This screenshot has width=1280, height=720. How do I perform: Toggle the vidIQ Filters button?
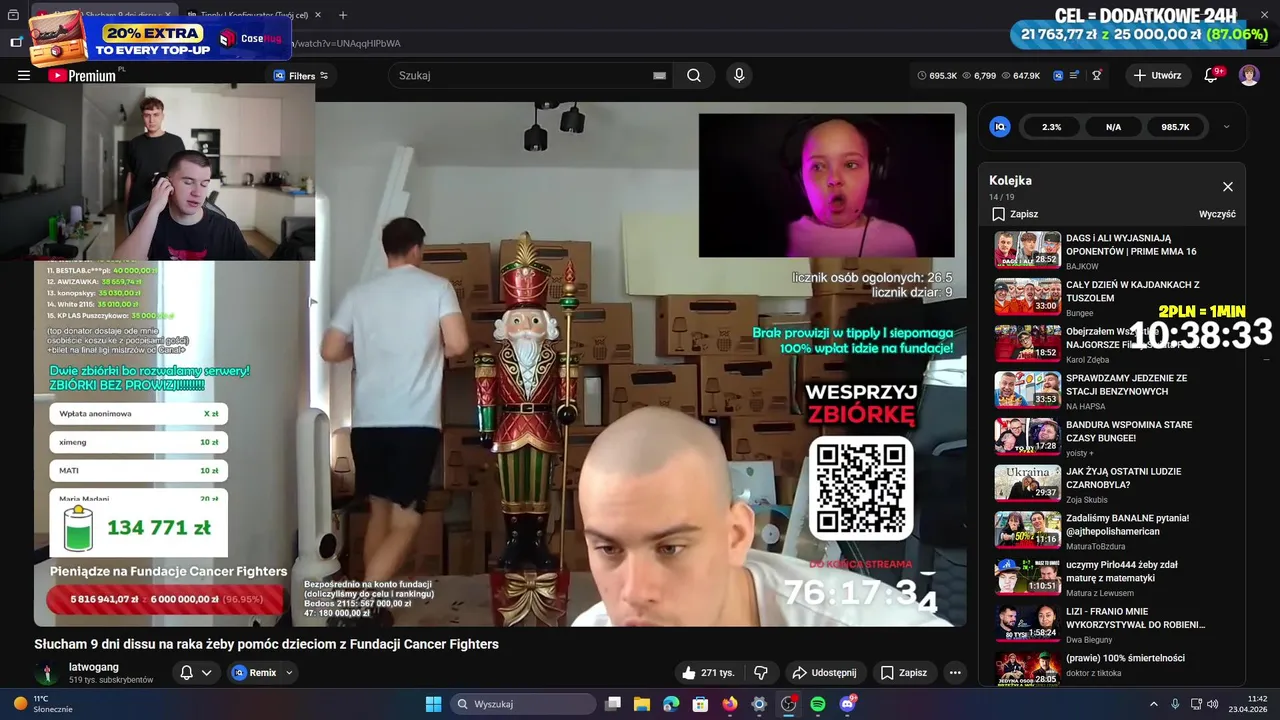[301, 76]
